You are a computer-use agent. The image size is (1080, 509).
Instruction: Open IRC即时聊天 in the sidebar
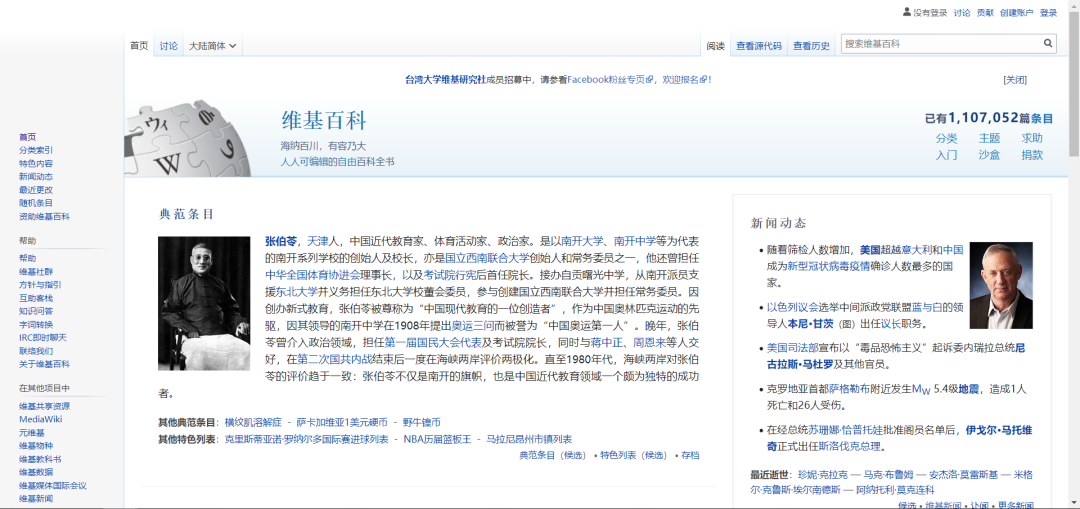[x=43, y=337]
